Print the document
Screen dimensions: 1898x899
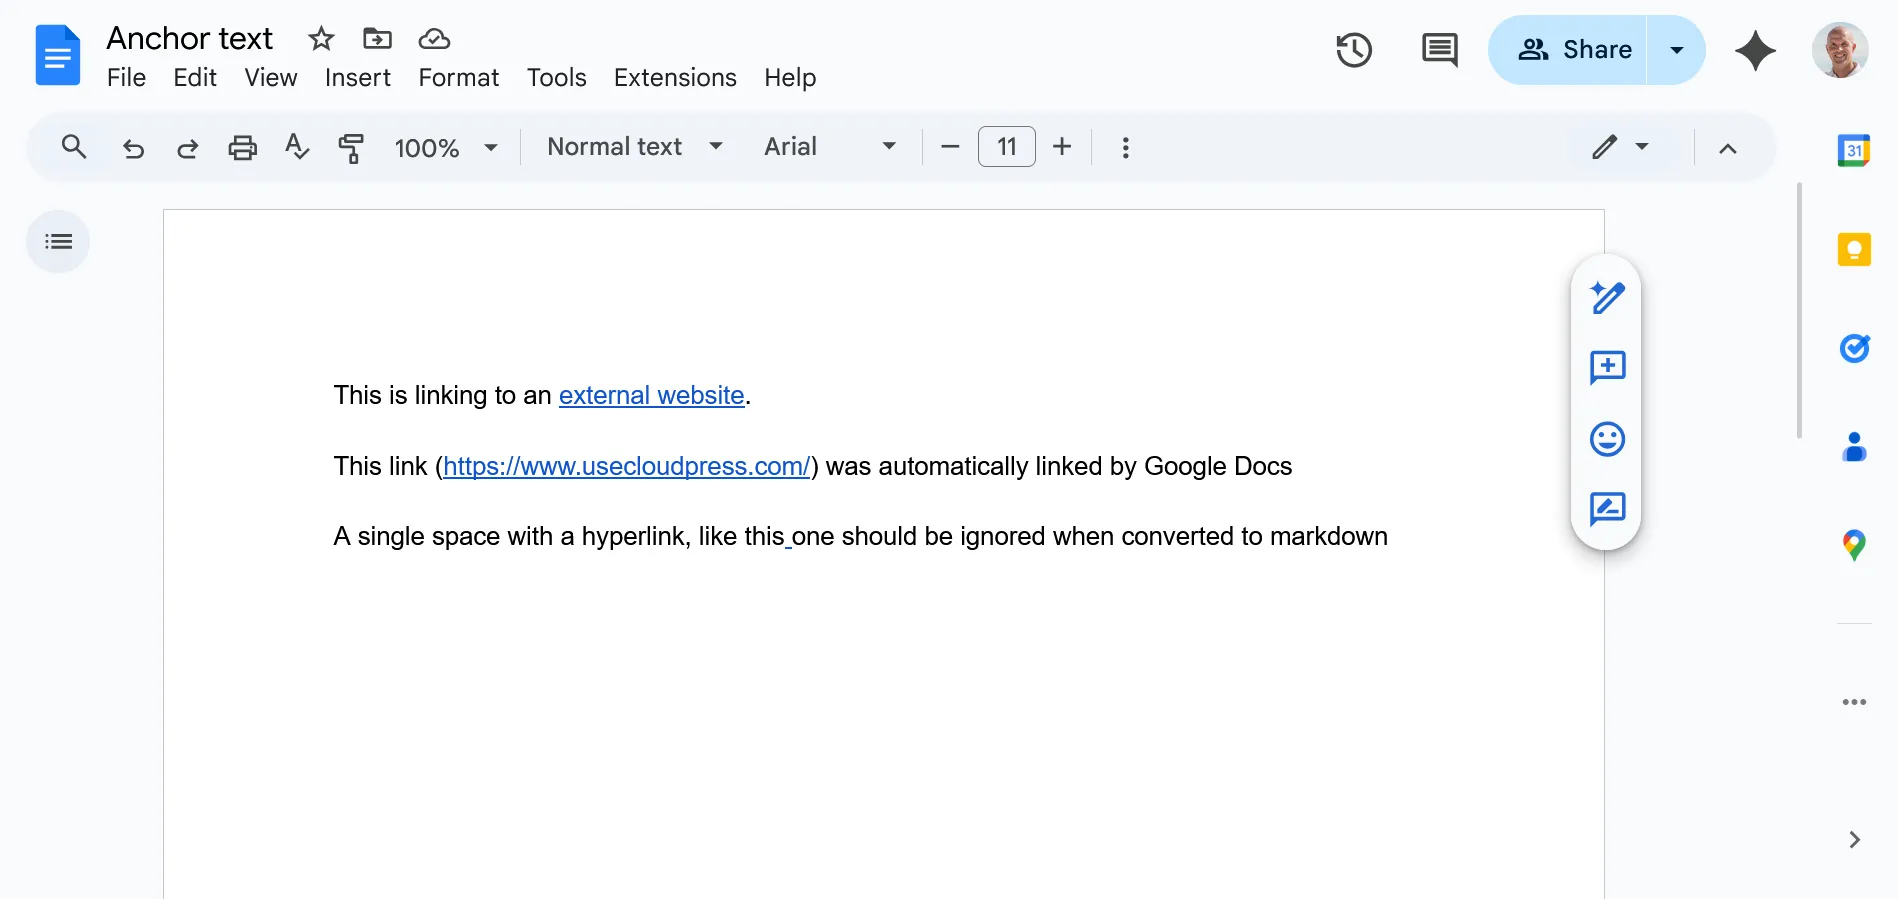pyautogui.click(x=242, y=148)
